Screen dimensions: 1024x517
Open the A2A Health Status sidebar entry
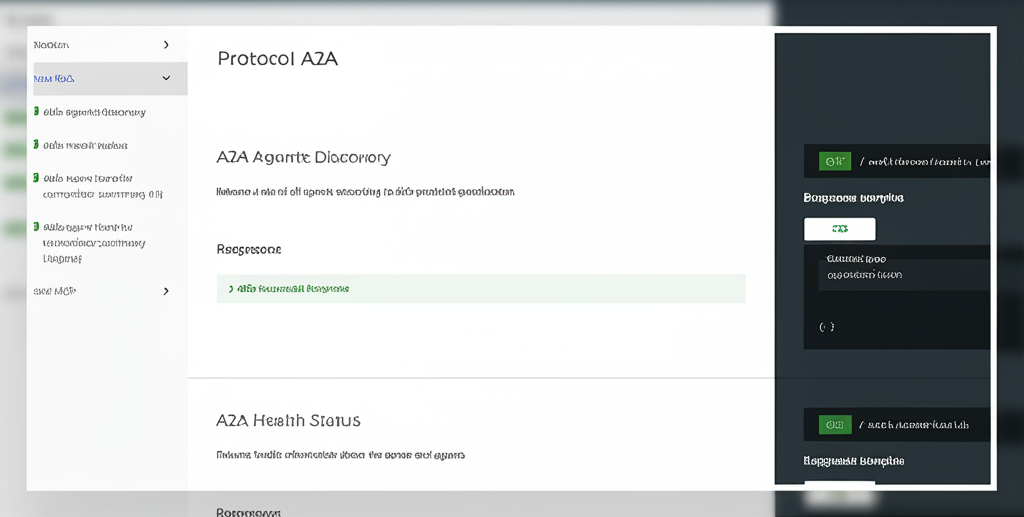[86, 145]
